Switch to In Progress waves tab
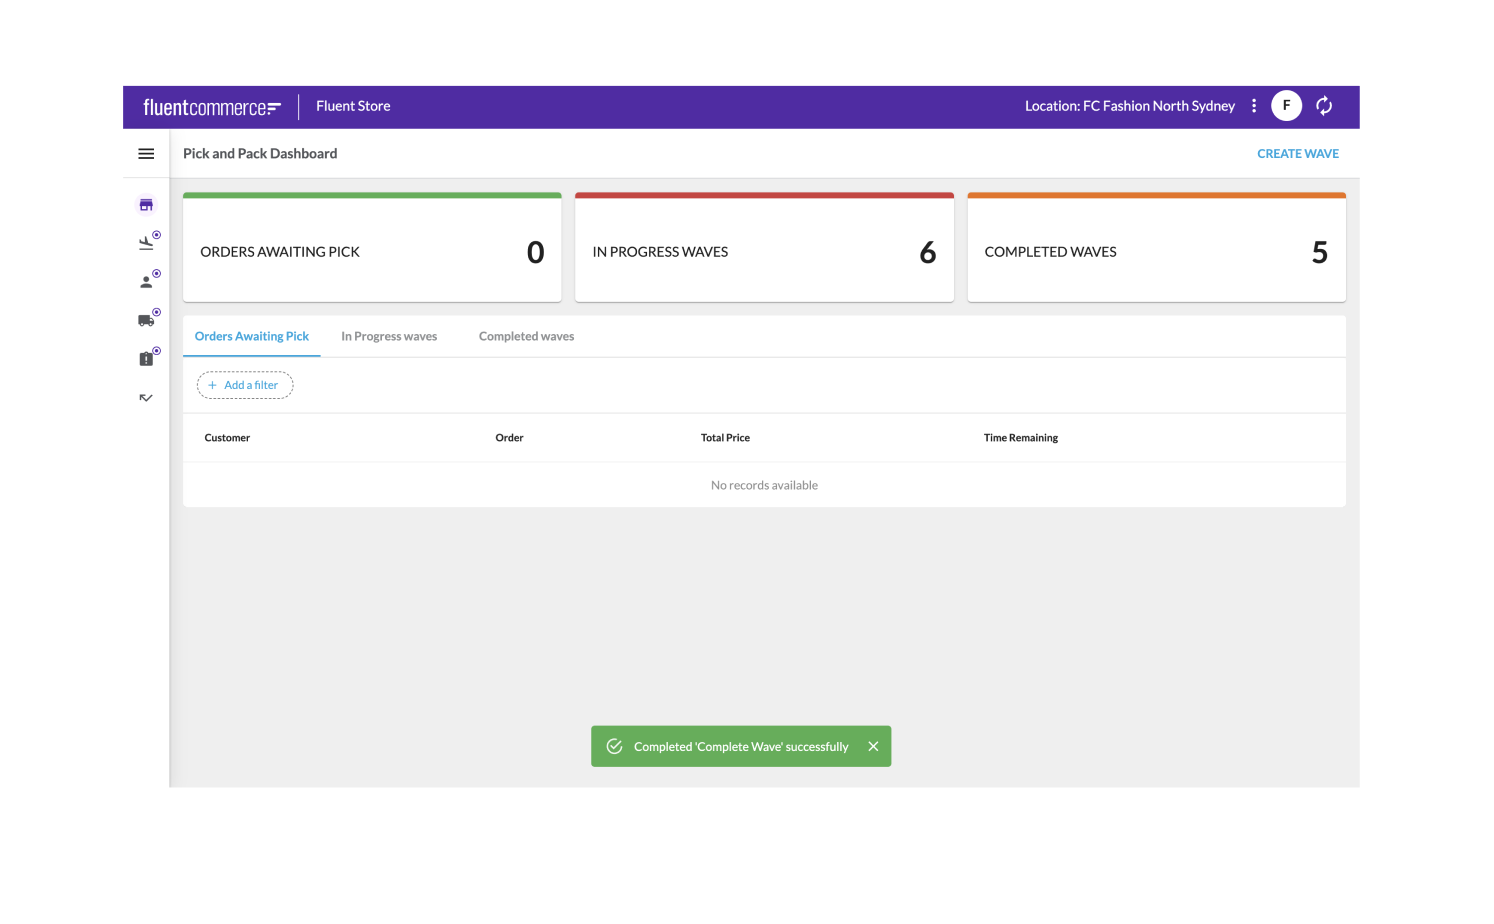The height and width of the screenshot is (924, 1494). coord(389,337)
